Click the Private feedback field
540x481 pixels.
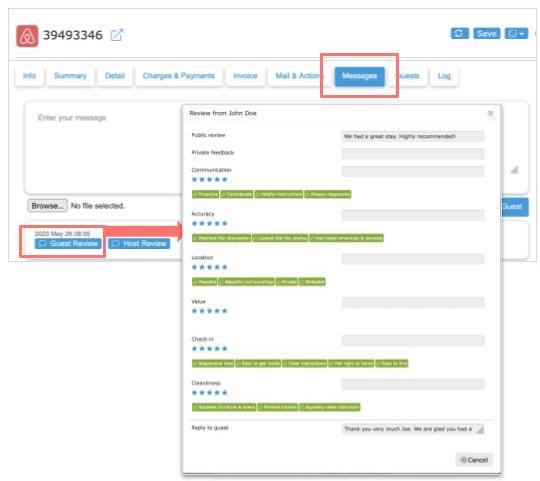point(413,154)
